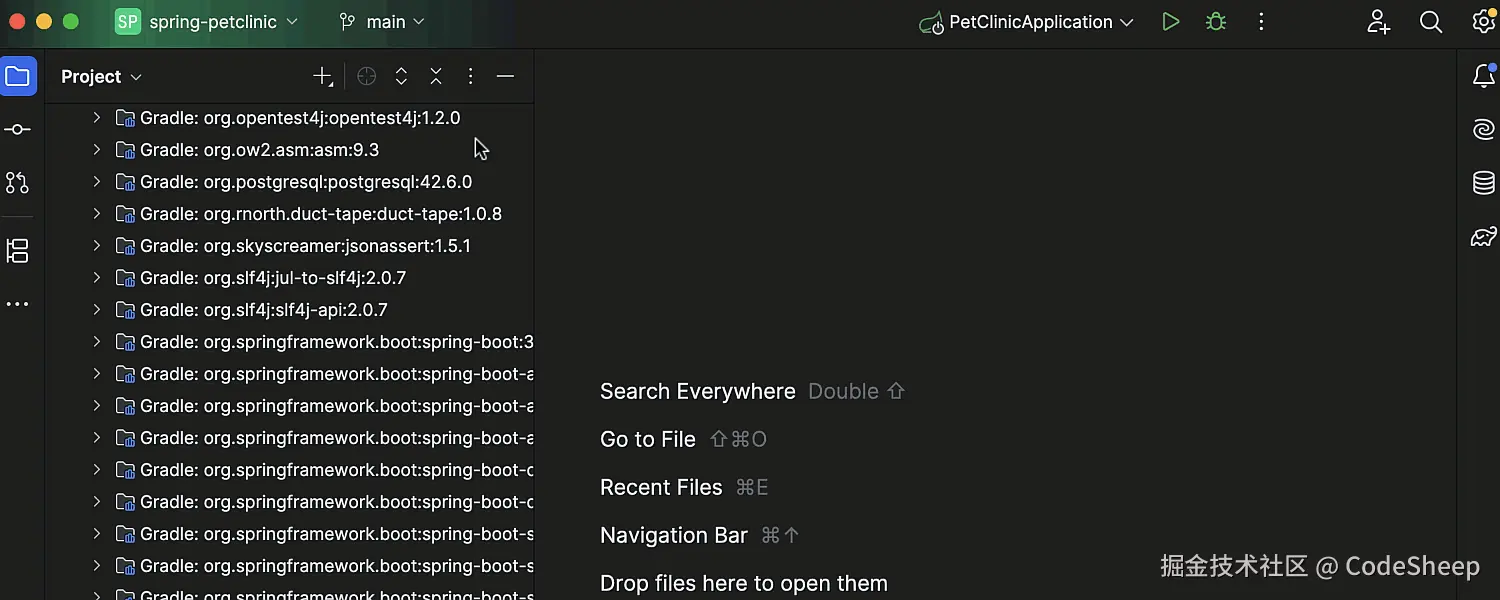Screen dimensions: 1500x600
Task: Open the main branch dropdown
Action: point(382,22)
